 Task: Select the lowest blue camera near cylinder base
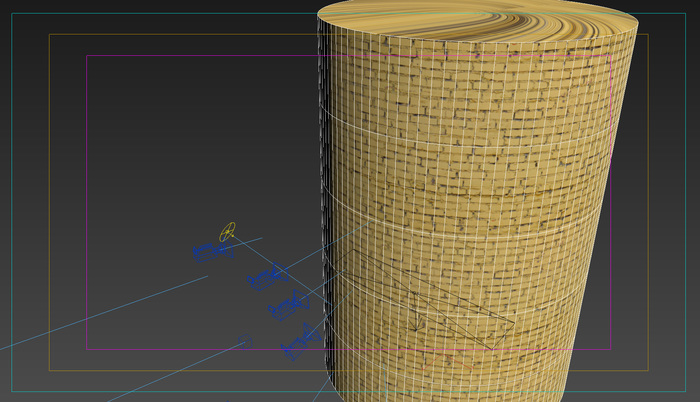(x=301, y=342)
